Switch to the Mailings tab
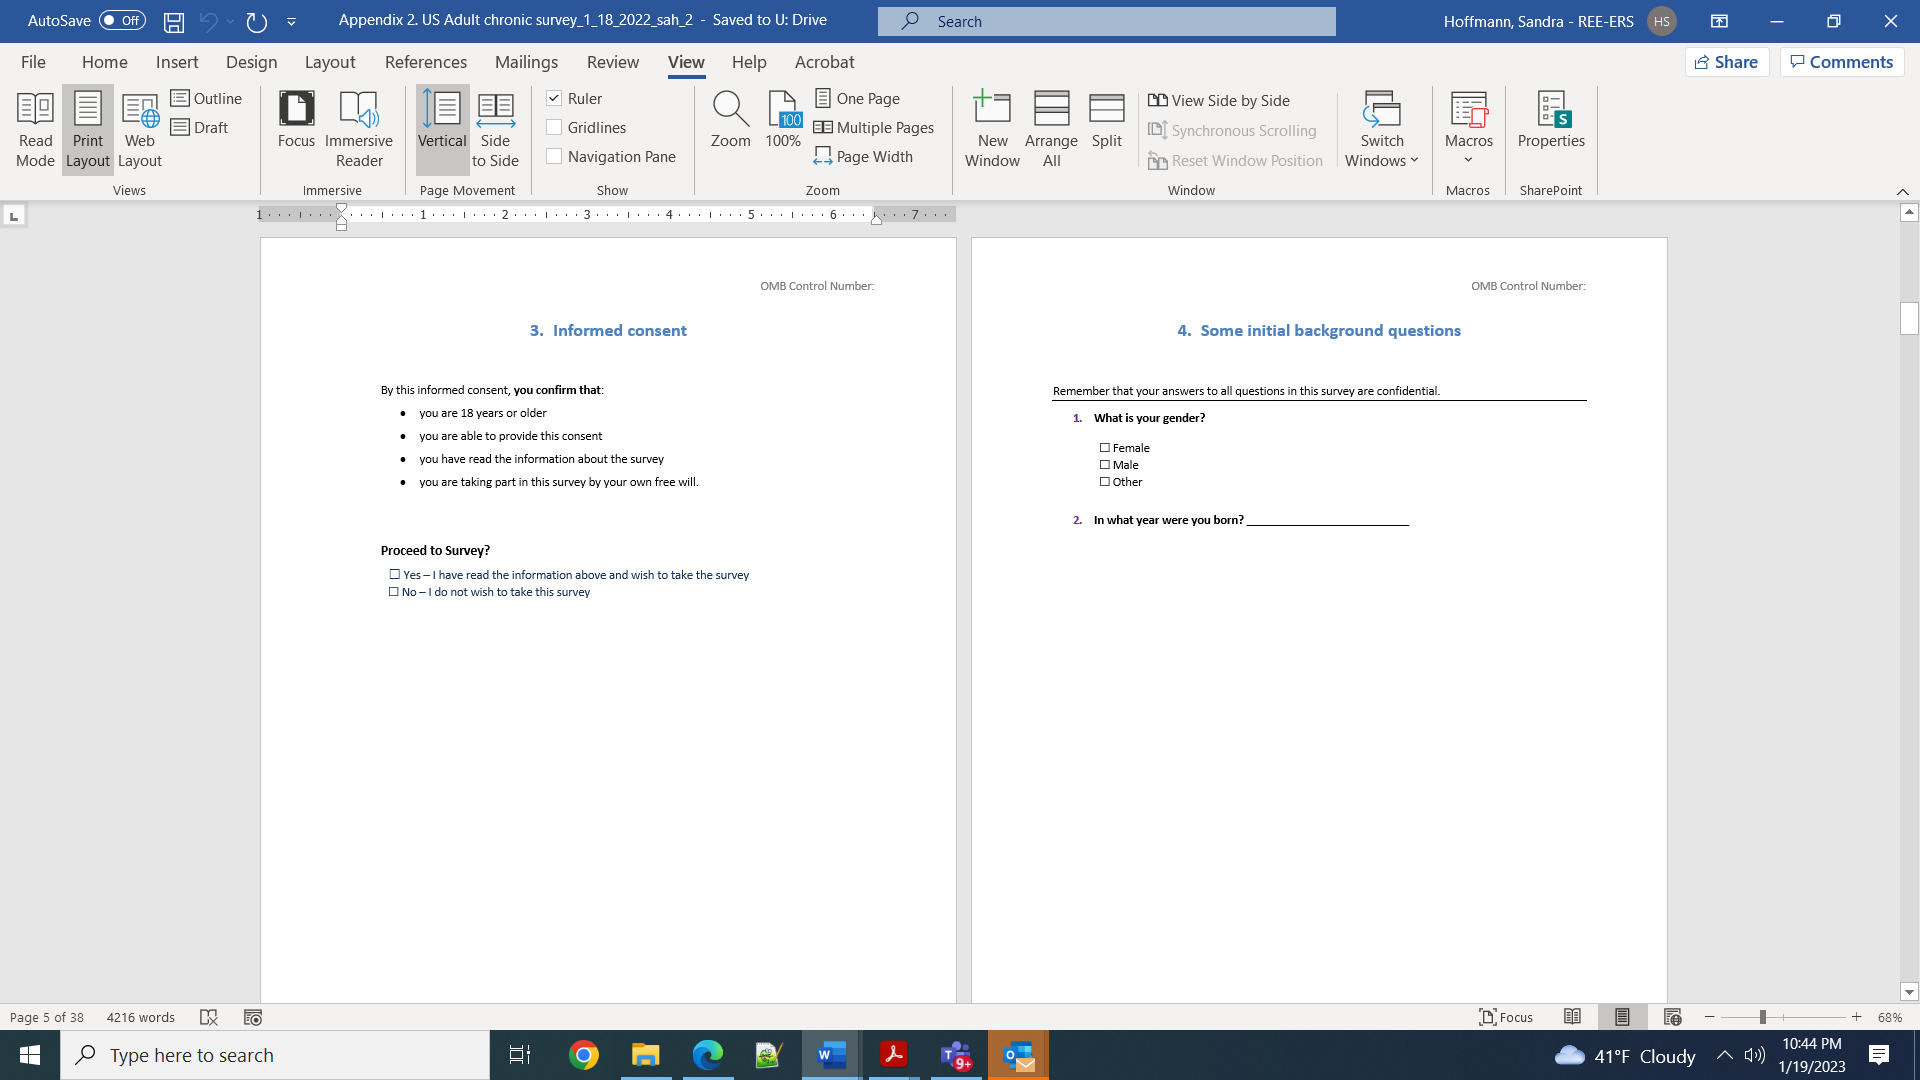The width and height of the screenshot is (1920, 1080). click(x=526, y=62)
